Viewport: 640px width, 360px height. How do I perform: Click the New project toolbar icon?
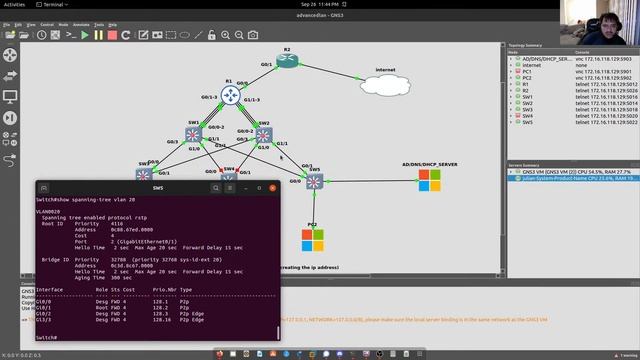pyautogui.click(x=10, y=35)
